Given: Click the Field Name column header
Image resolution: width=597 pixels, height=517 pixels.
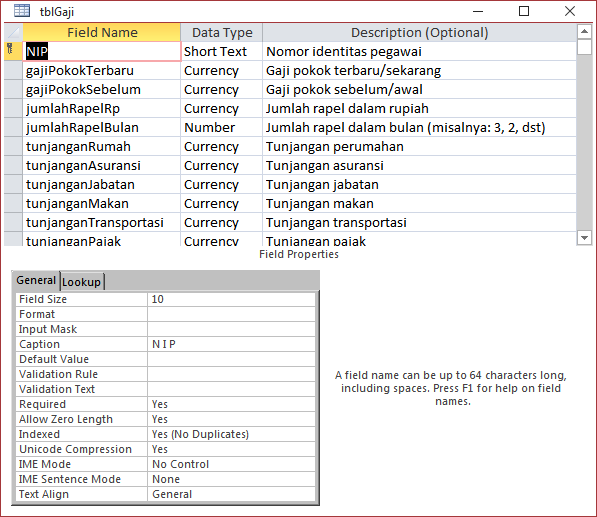Looking at the screenshot, I should point(102,32).
